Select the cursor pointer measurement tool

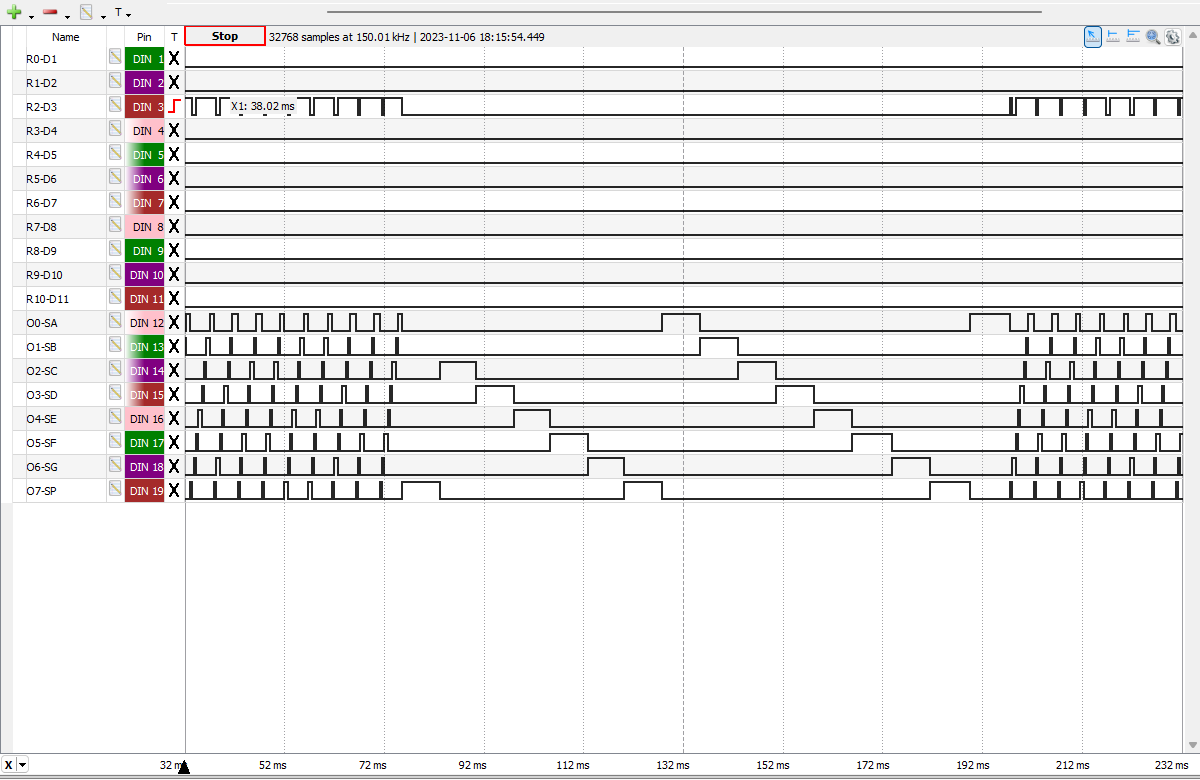1093,36
